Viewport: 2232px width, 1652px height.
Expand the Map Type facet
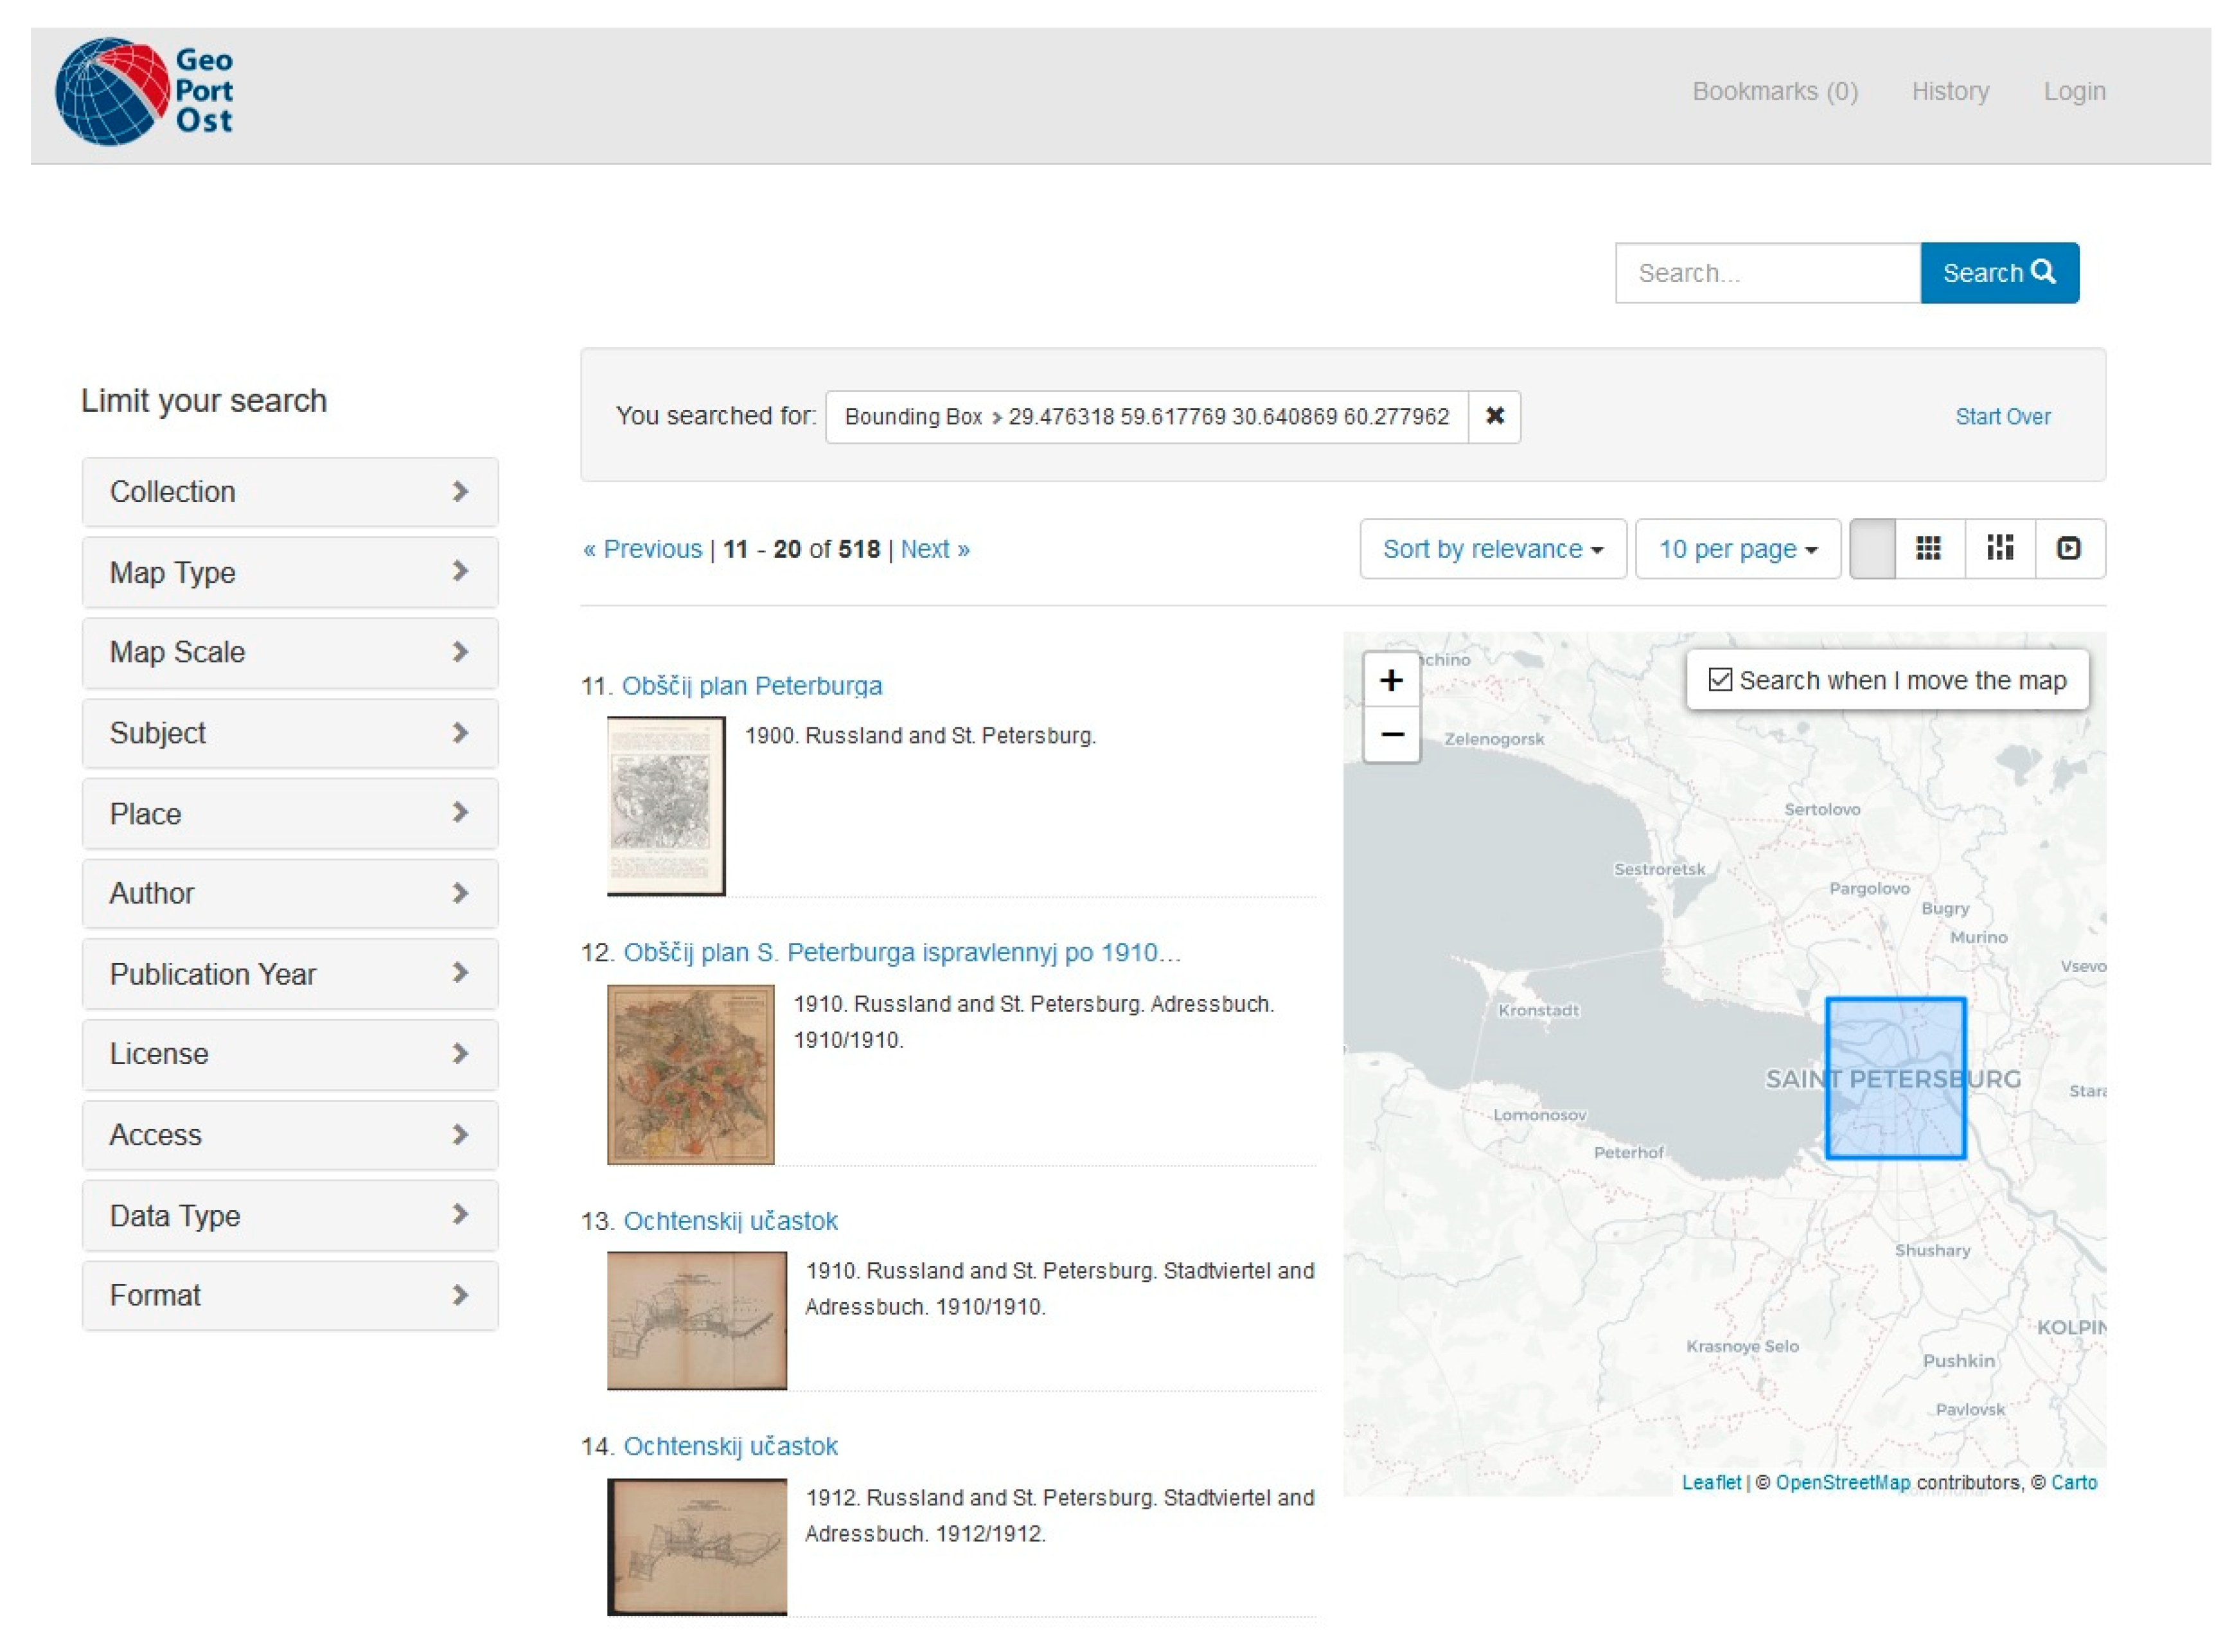pos(289,572)
